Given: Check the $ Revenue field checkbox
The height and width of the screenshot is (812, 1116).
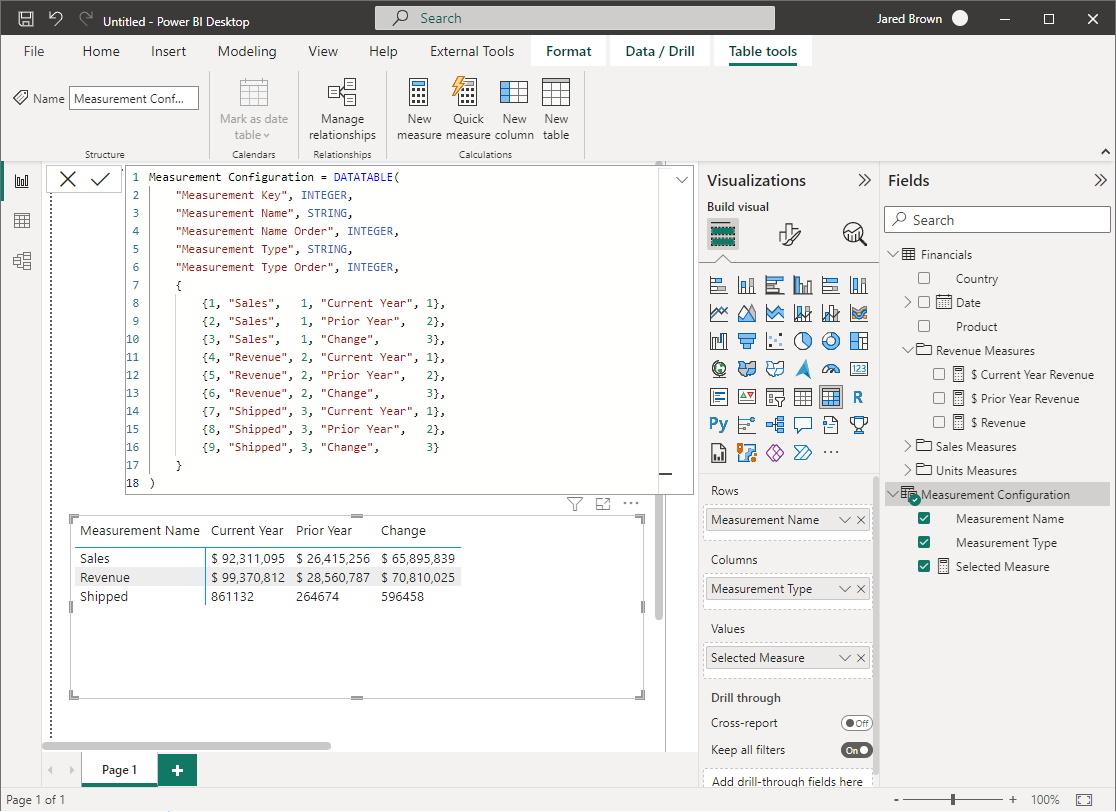Looking at the screenshot, I should (x=940, y=422).
